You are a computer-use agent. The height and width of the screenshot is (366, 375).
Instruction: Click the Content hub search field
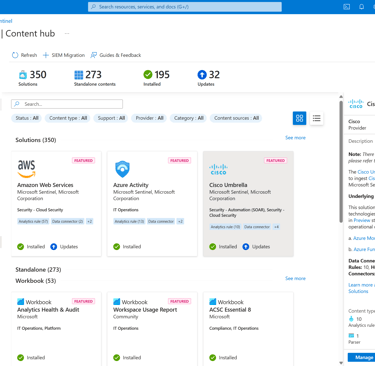coord(67,104)
